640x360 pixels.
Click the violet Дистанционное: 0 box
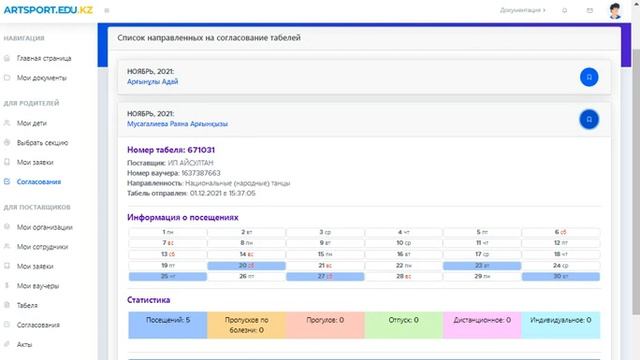(482, 325)
